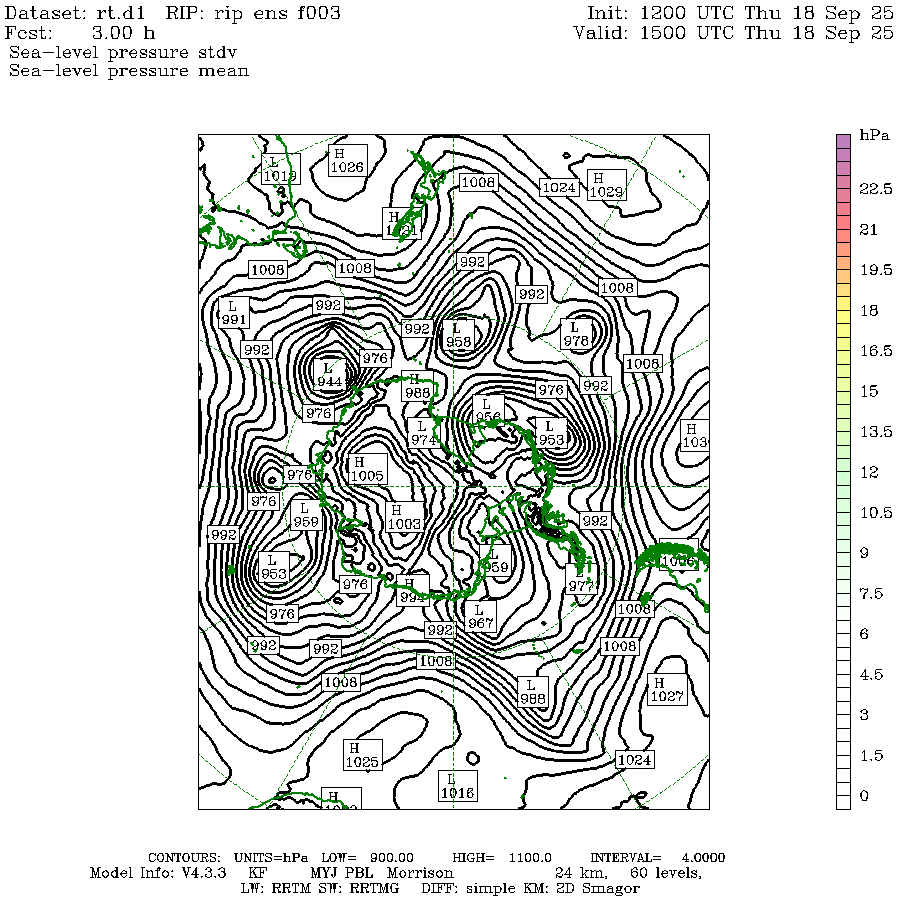Select the 7.5 color bar value
900x900 pixels.
[871, 593]
